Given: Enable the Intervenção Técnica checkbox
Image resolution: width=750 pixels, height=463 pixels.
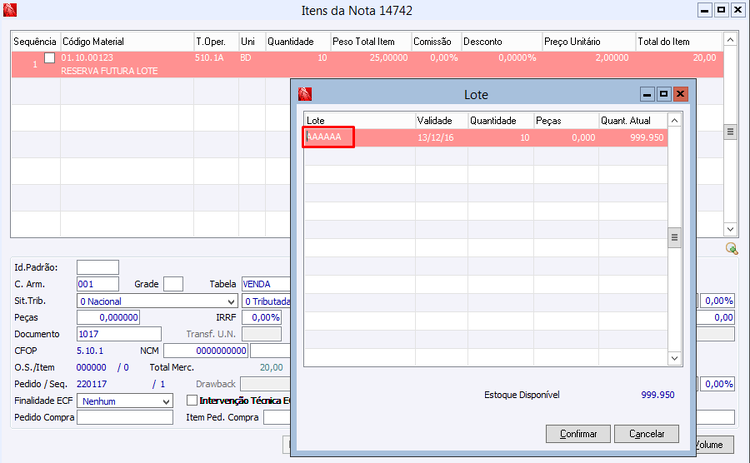Looking at the screenshot, I should (192, 400).
